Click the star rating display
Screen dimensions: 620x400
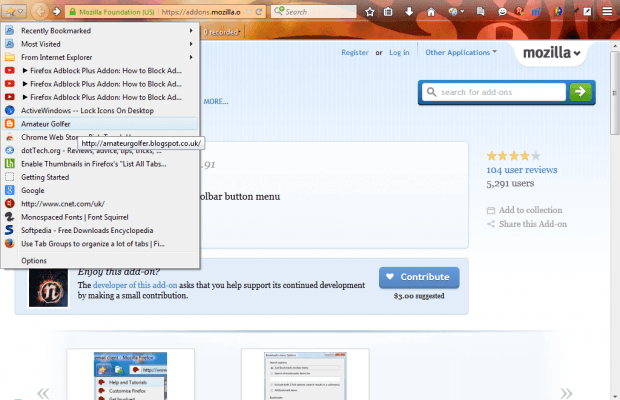[513, 156]
